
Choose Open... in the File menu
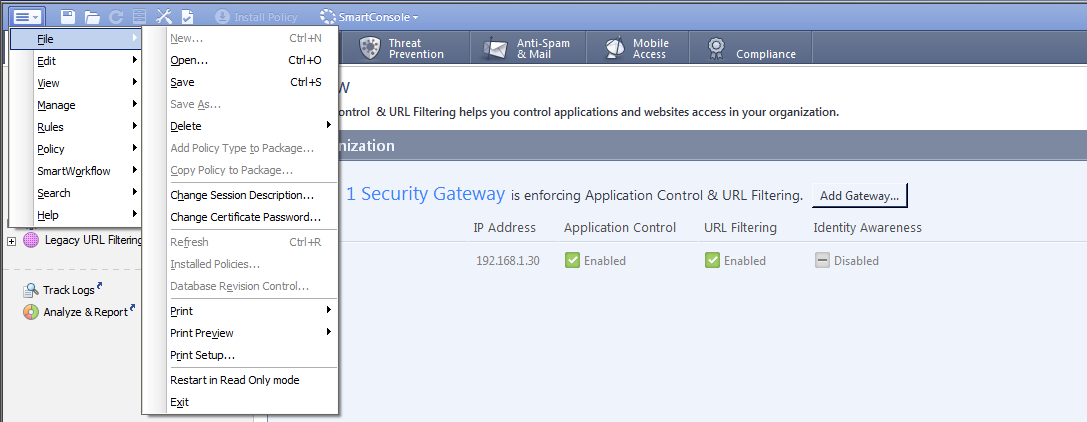240,60
